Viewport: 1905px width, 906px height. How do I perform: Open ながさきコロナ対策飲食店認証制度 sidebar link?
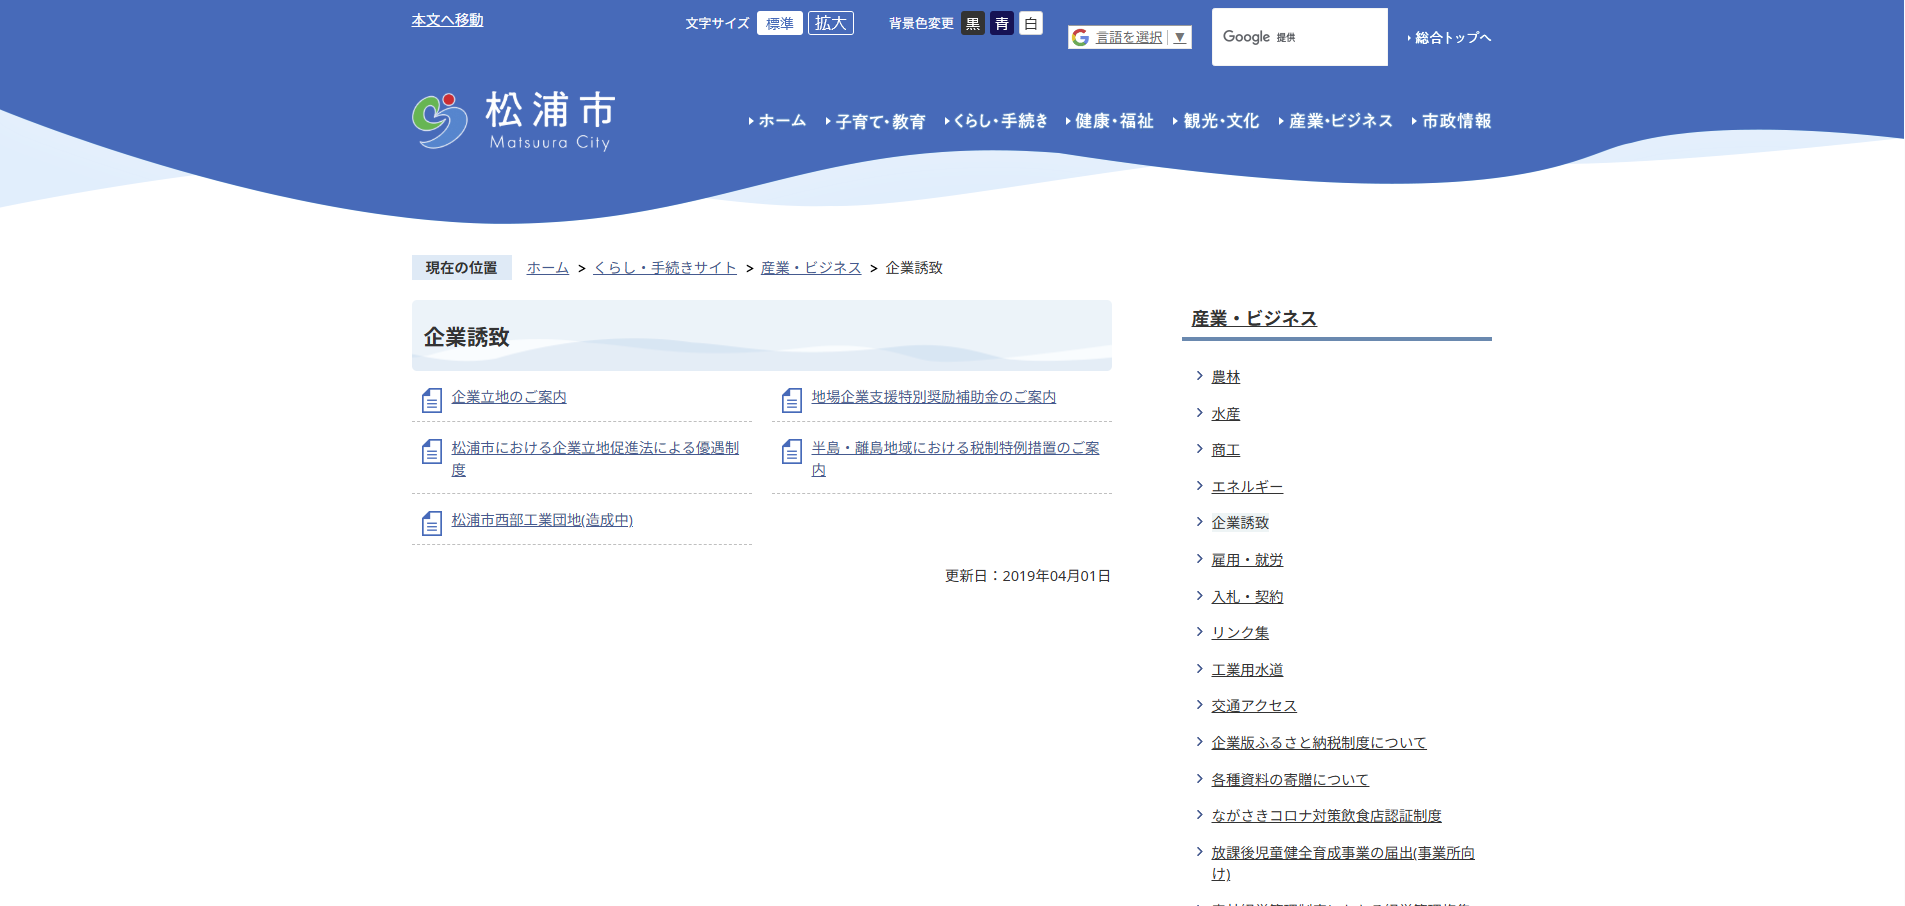tap(1327, 816)
